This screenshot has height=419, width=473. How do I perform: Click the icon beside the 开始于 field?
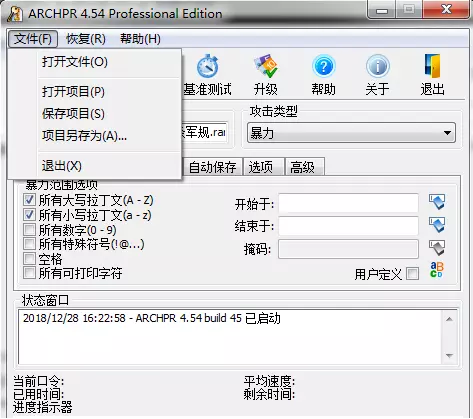437,202
